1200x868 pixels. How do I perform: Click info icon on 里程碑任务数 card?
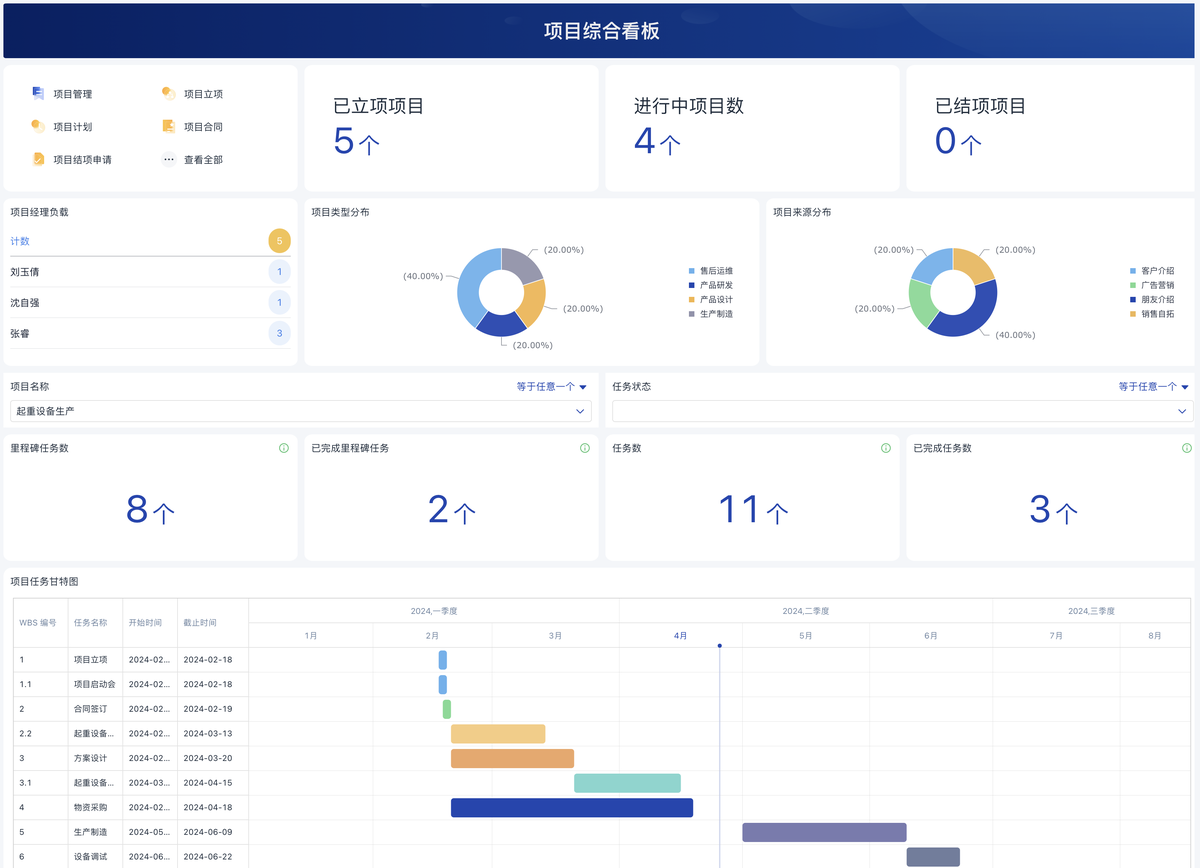(x=284, y=448)
